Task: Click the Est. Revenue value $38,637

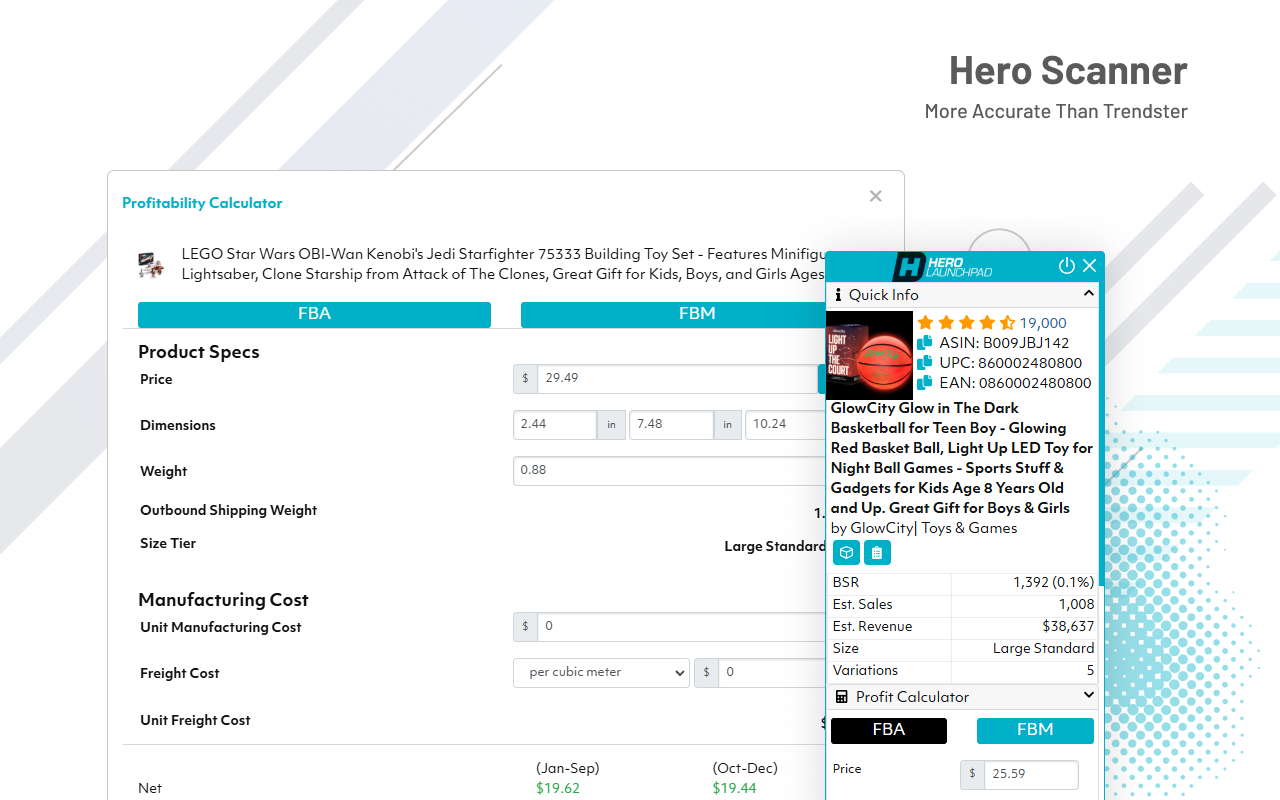Action: (x=1068, y=626)
